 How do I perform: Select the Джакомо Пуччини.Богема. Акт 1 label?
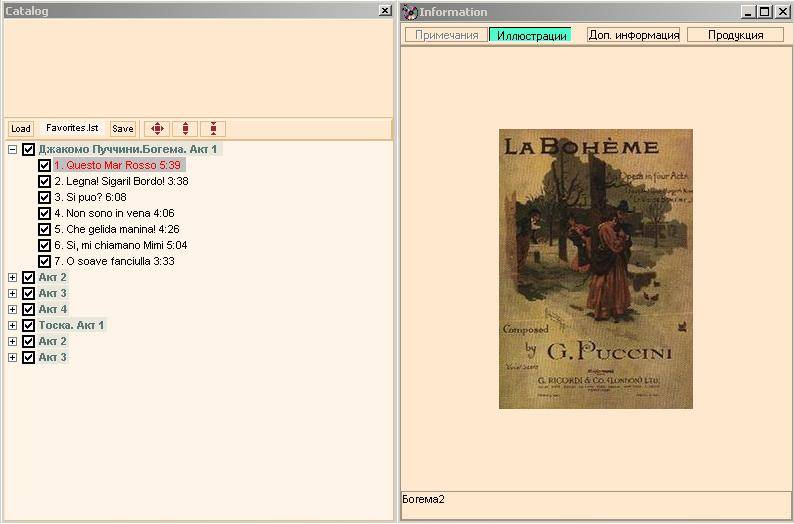coord(128,149)
